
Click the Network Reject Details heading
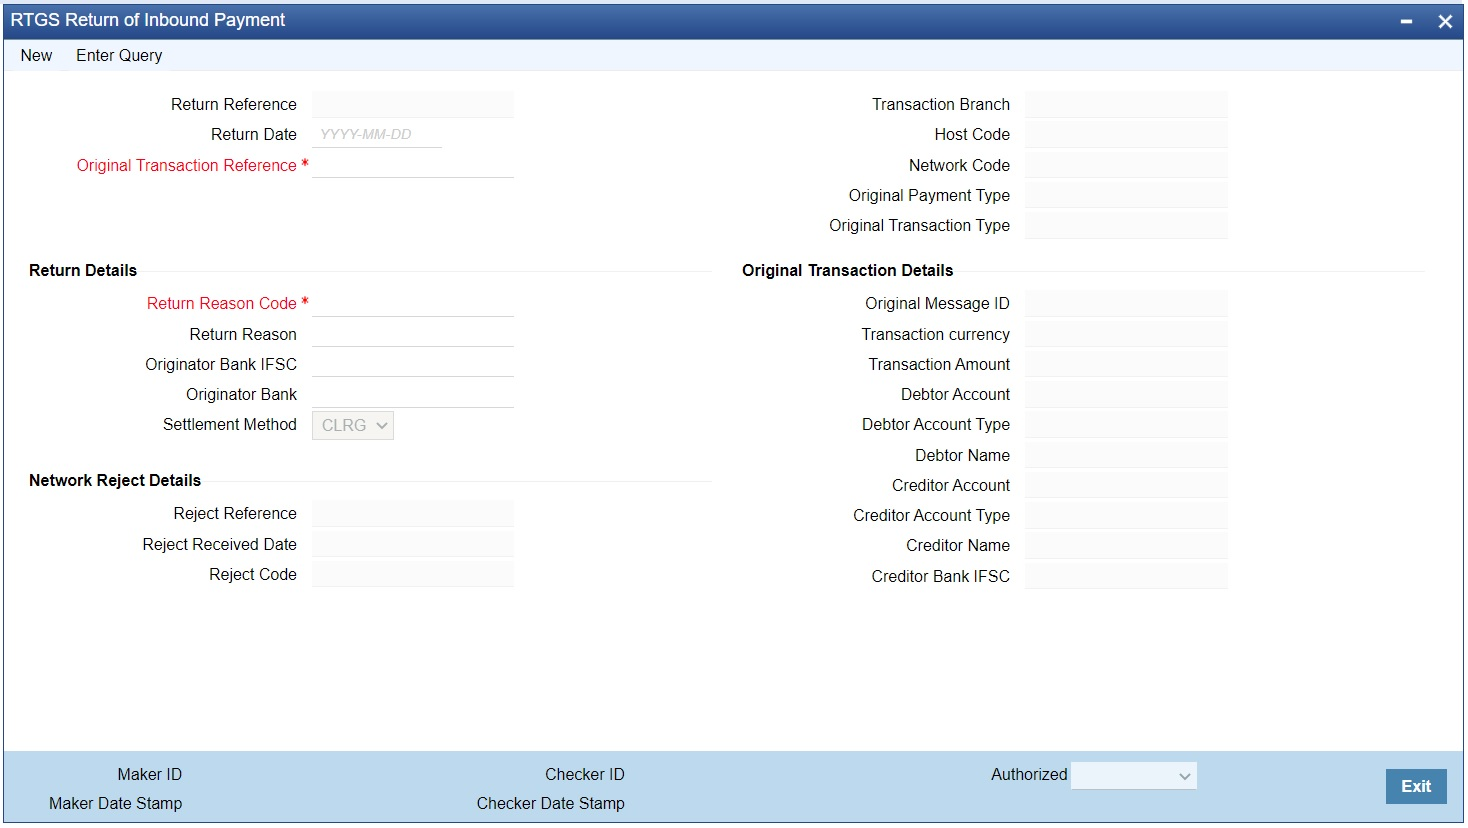coord(115,481)
